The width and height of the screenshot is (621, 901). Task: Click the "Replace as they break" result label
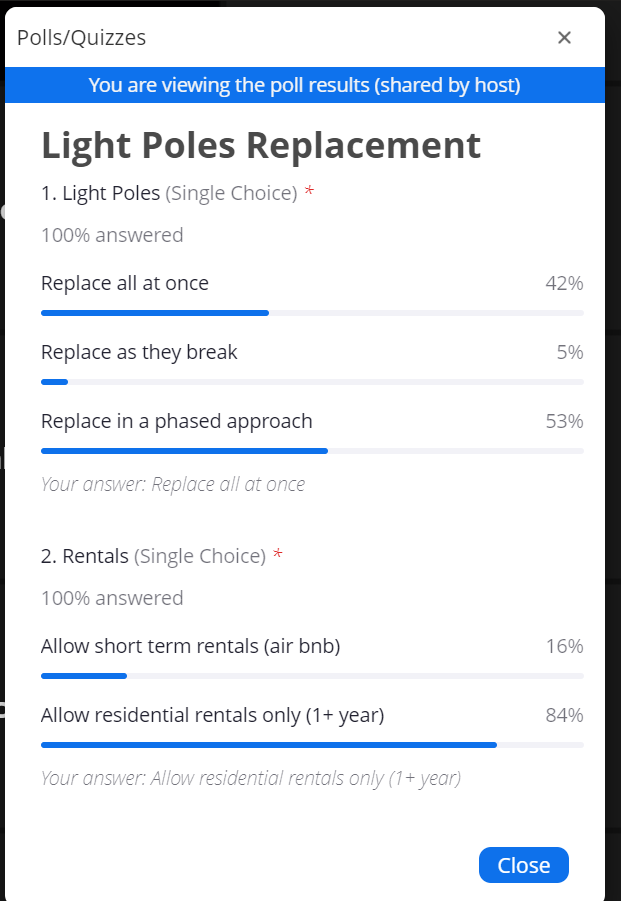[x=139, y=352]
